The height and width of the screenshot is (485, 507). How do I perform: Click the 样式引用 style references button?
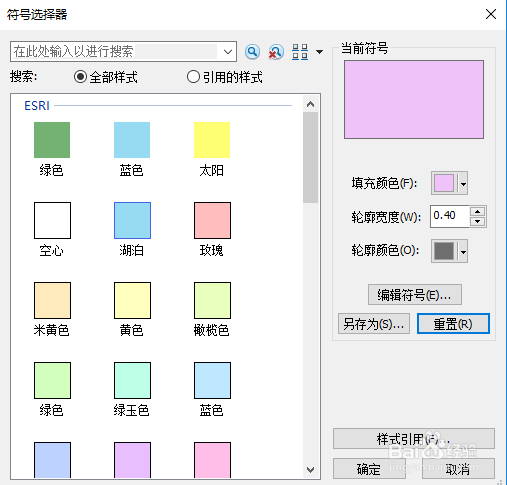click(x=414, y=439)
